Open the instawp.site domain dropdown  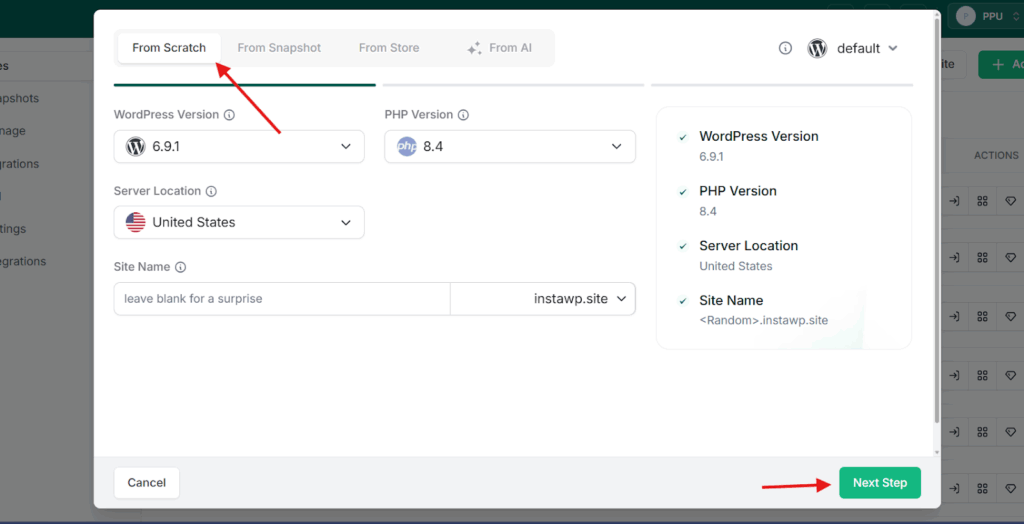tap(543, 299)
